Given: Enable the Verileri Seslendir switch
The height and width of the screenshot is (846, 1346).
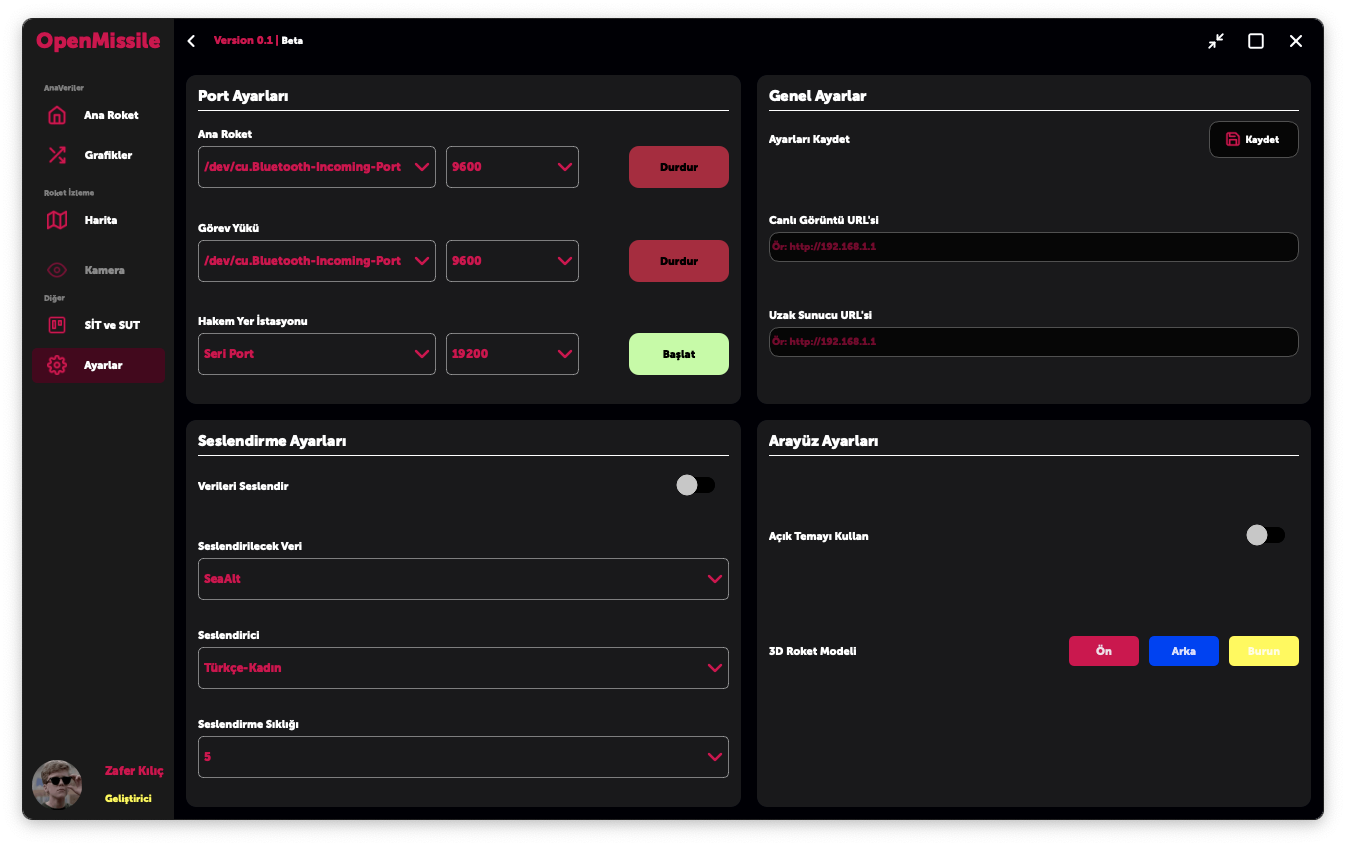Looking at the screenshot, I should (695, 485).
